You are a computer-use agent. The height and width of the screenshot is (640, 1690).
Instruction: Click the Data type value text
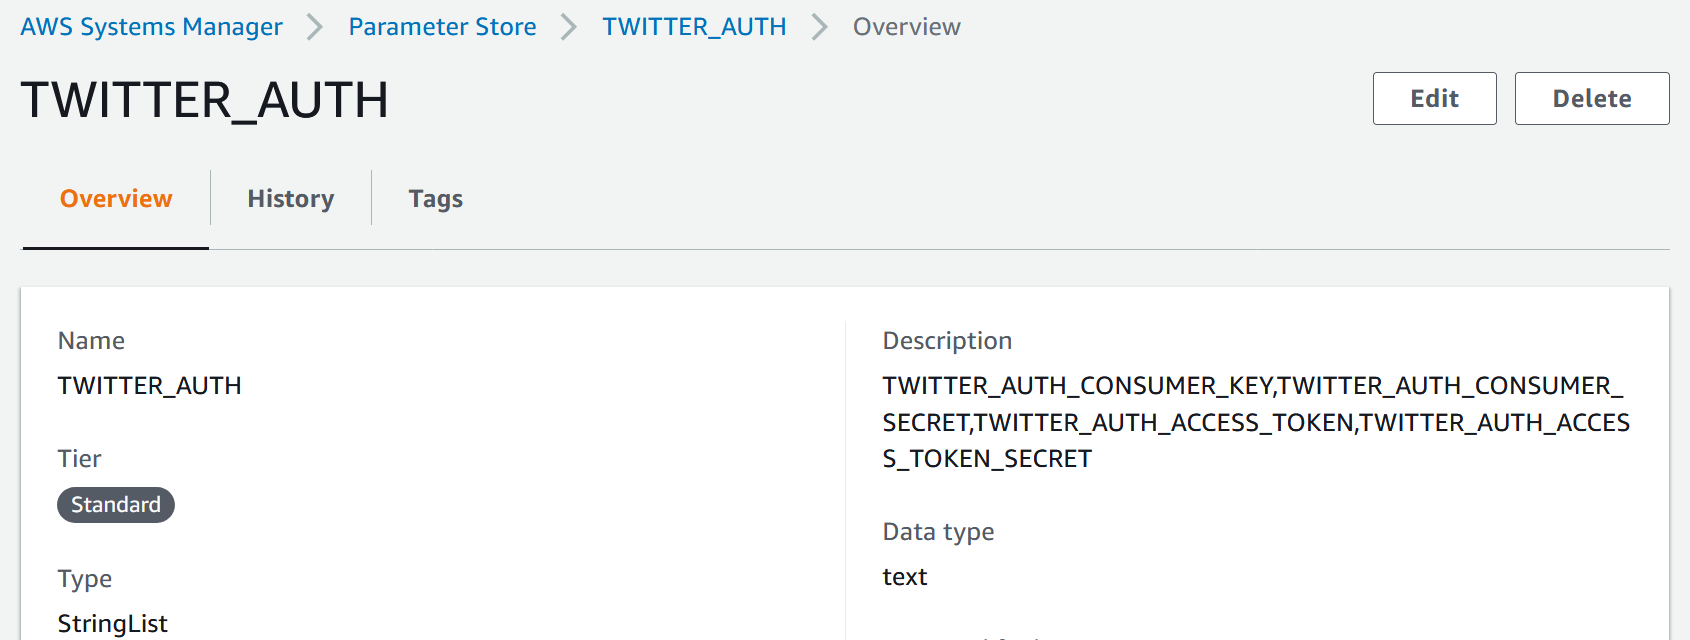(905, 577)
